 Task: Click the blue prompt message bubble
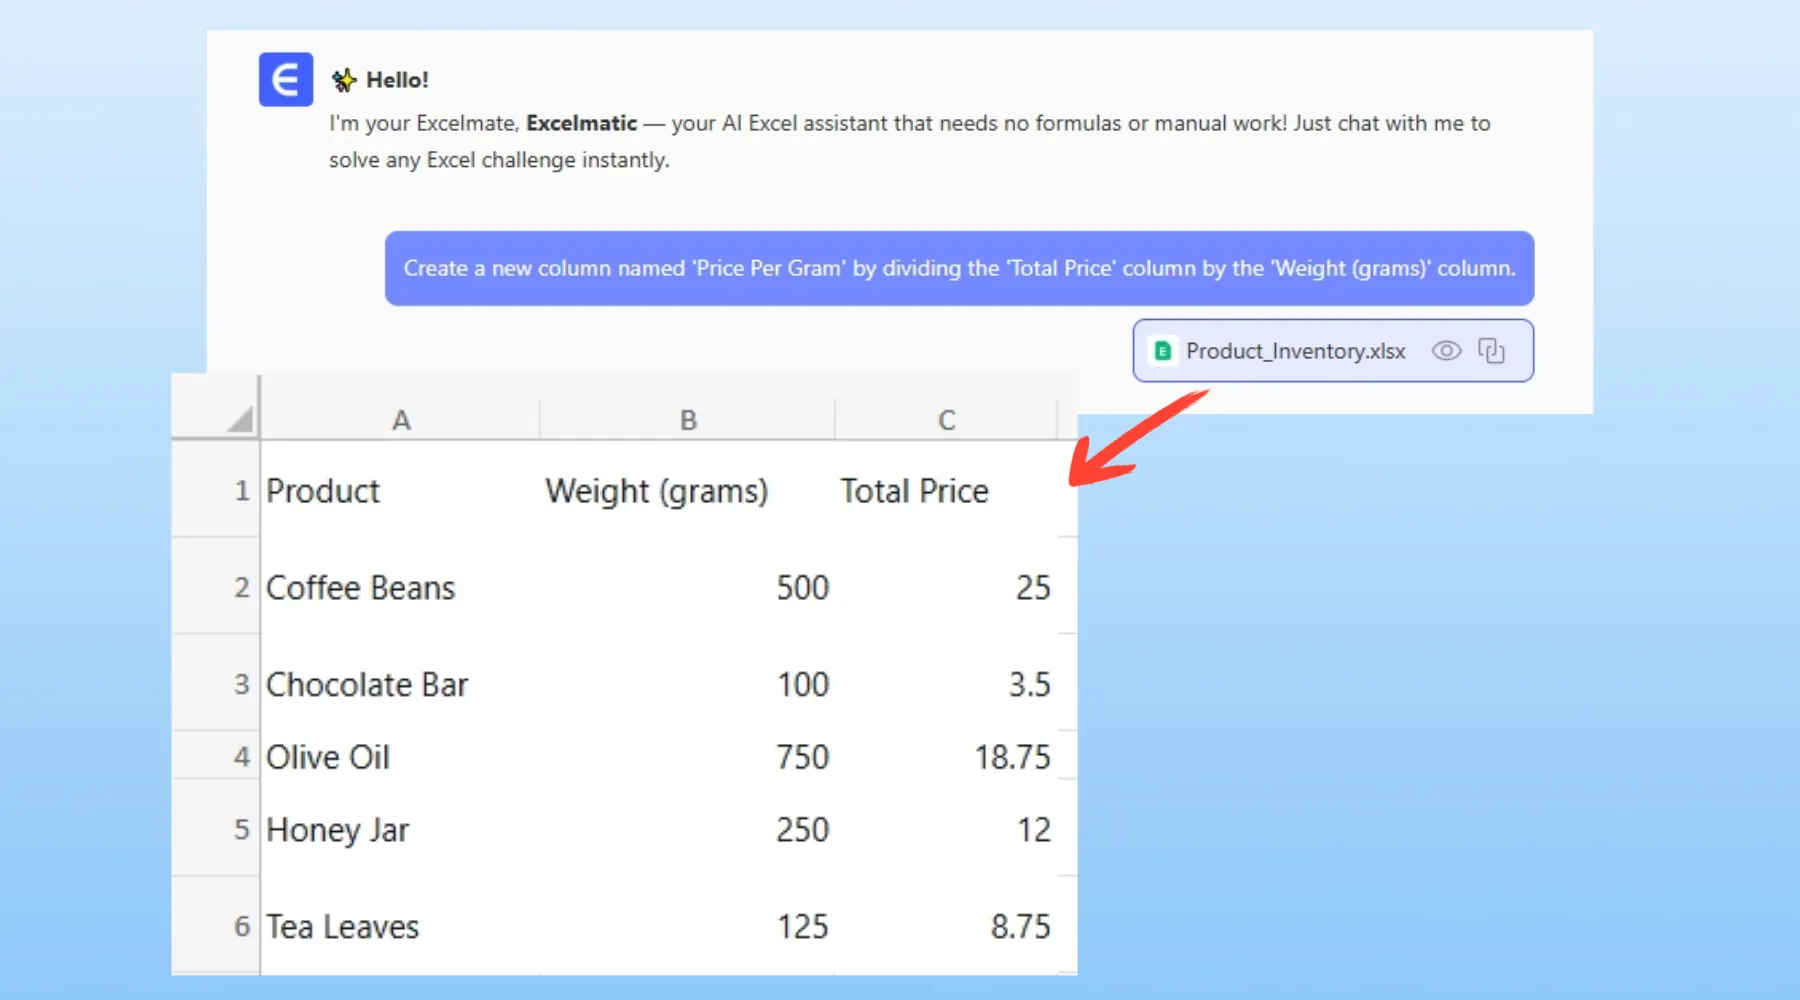(x=958, y=268)
